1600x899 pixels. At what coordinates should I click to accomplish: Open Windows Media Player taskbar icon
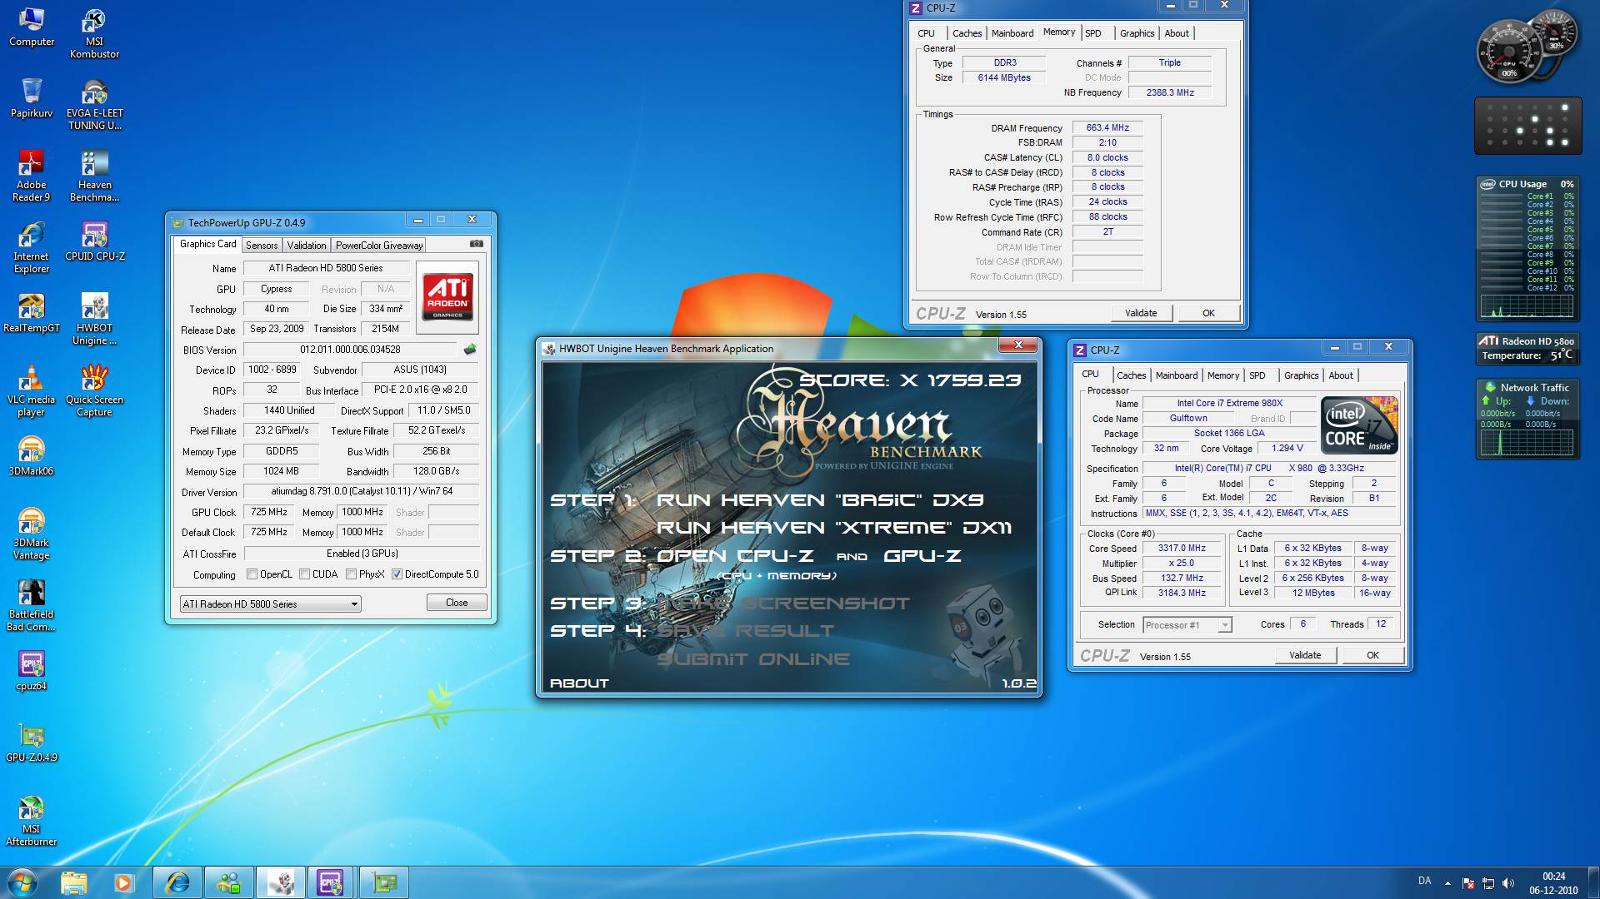(123, 882)
